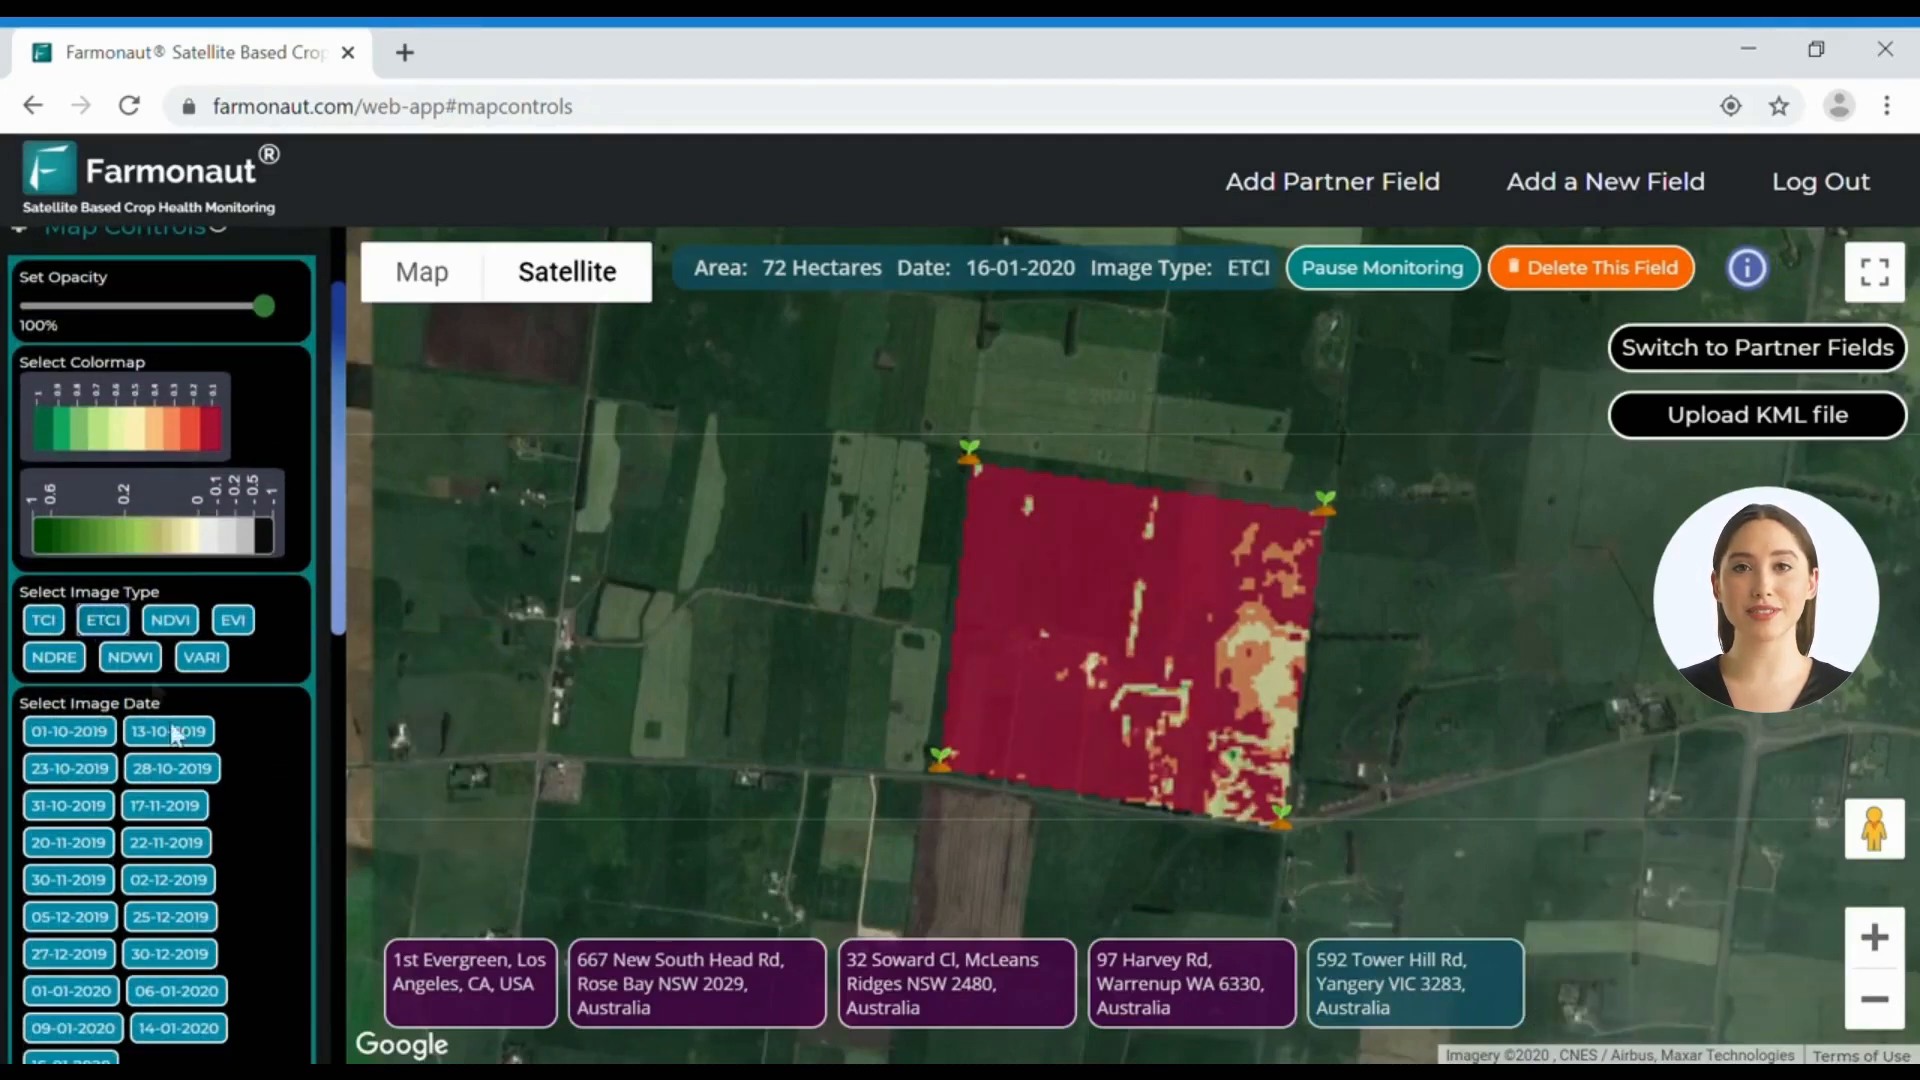The image size is (1920, 1080).
Task: Select the red-green colormap swatch
Action: [x=126, y=416]
